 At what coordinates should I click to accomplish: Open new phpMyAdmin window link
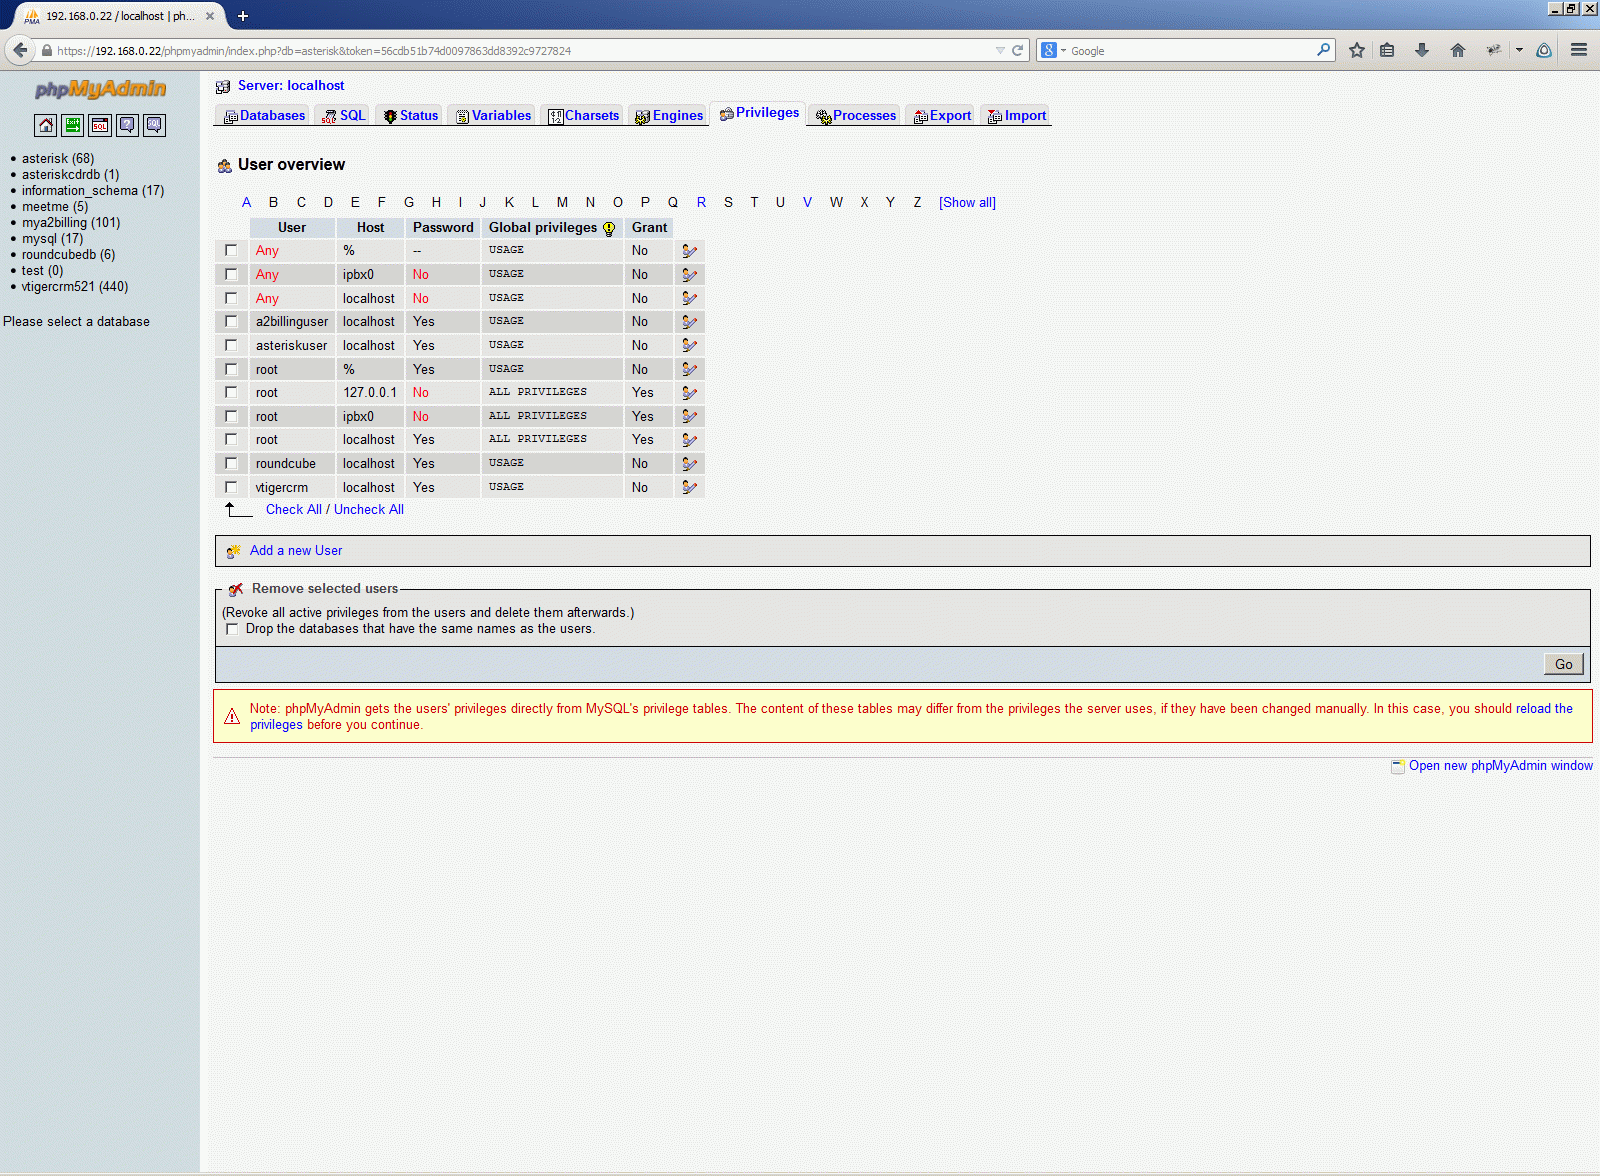[1501, 766]
